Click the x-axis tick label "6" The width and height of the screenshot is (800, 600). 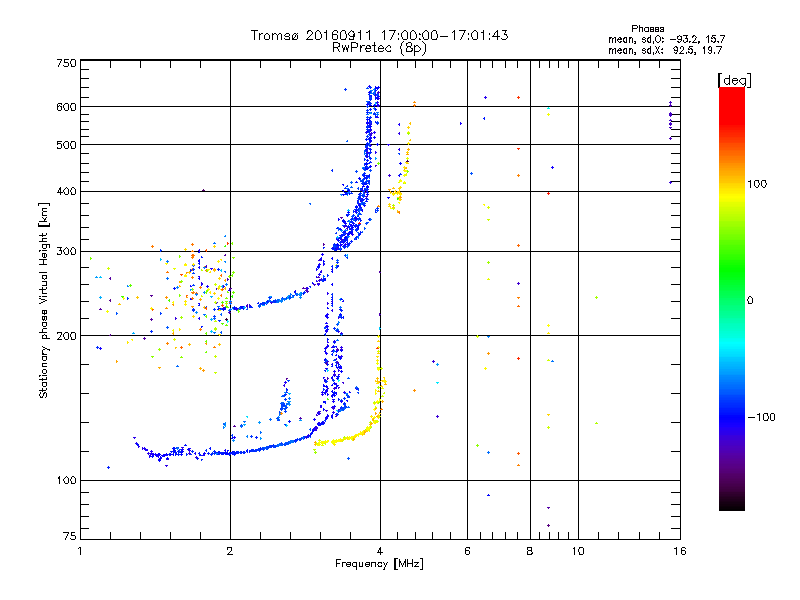pos(467,551)
